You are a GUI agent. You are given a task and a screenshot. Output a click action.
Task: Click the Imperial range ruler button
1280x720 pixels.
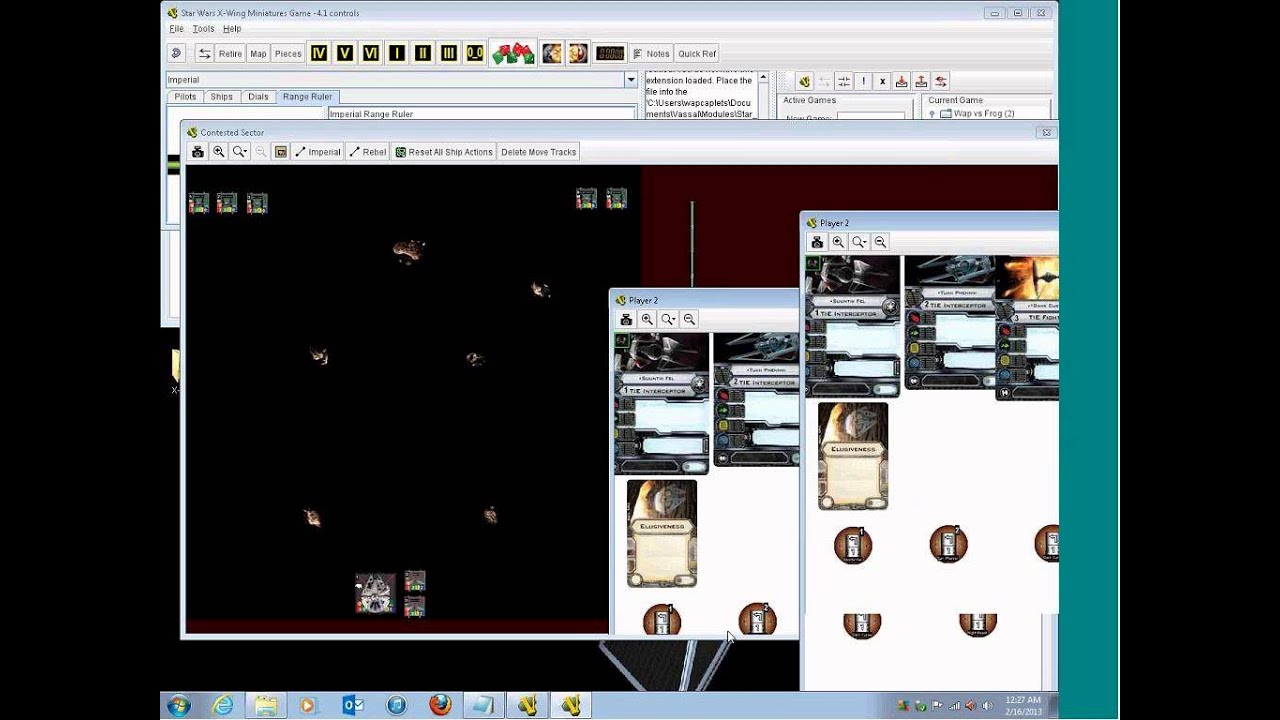(x=318, y=152)
